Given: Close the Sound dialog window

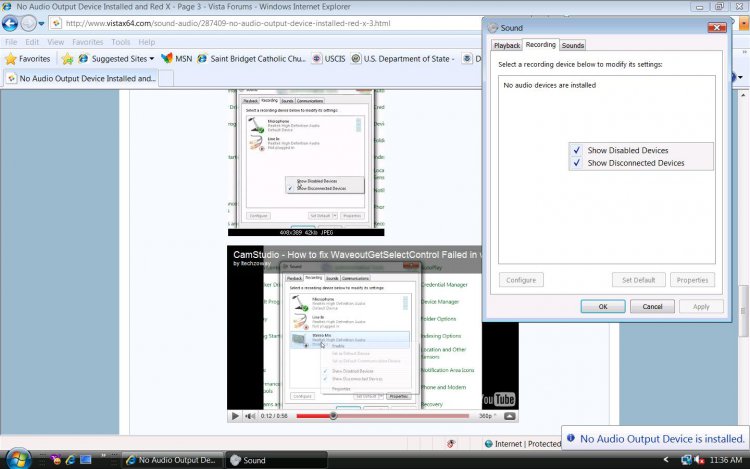Looking at the screenshot, I should click(x=717, y=28).
